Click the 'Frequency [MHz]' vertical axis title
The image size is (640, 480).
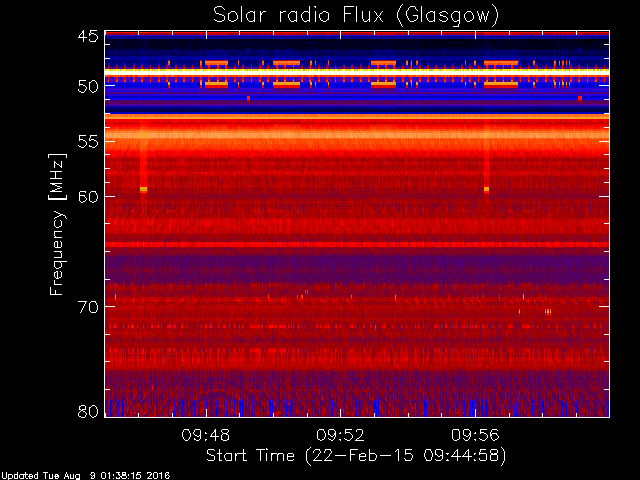coord(57,224)
